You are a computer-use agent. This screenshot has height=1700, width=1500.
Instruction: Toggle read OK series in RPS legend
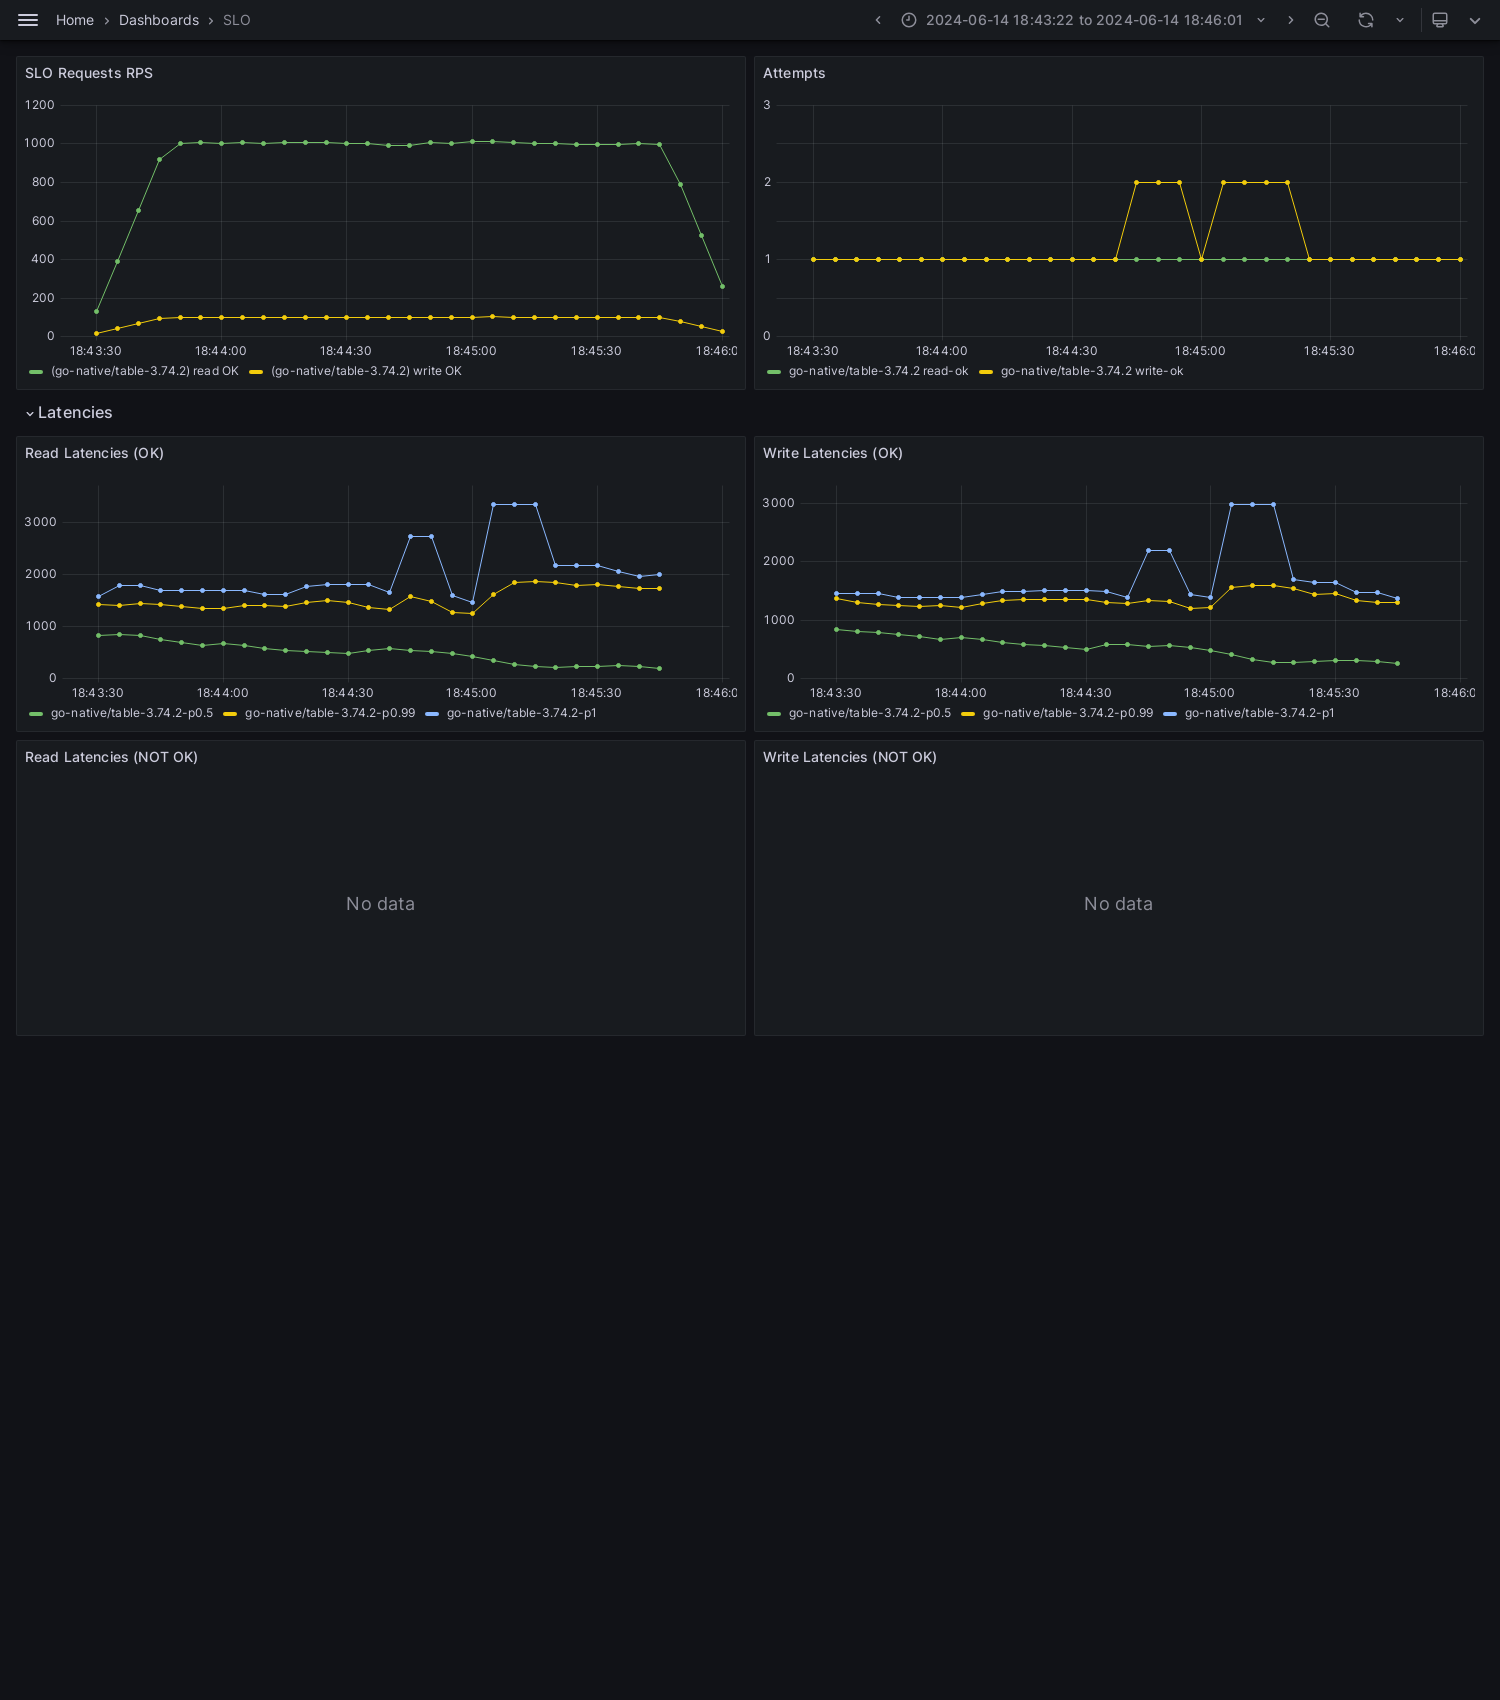click(x=145, y=371)
